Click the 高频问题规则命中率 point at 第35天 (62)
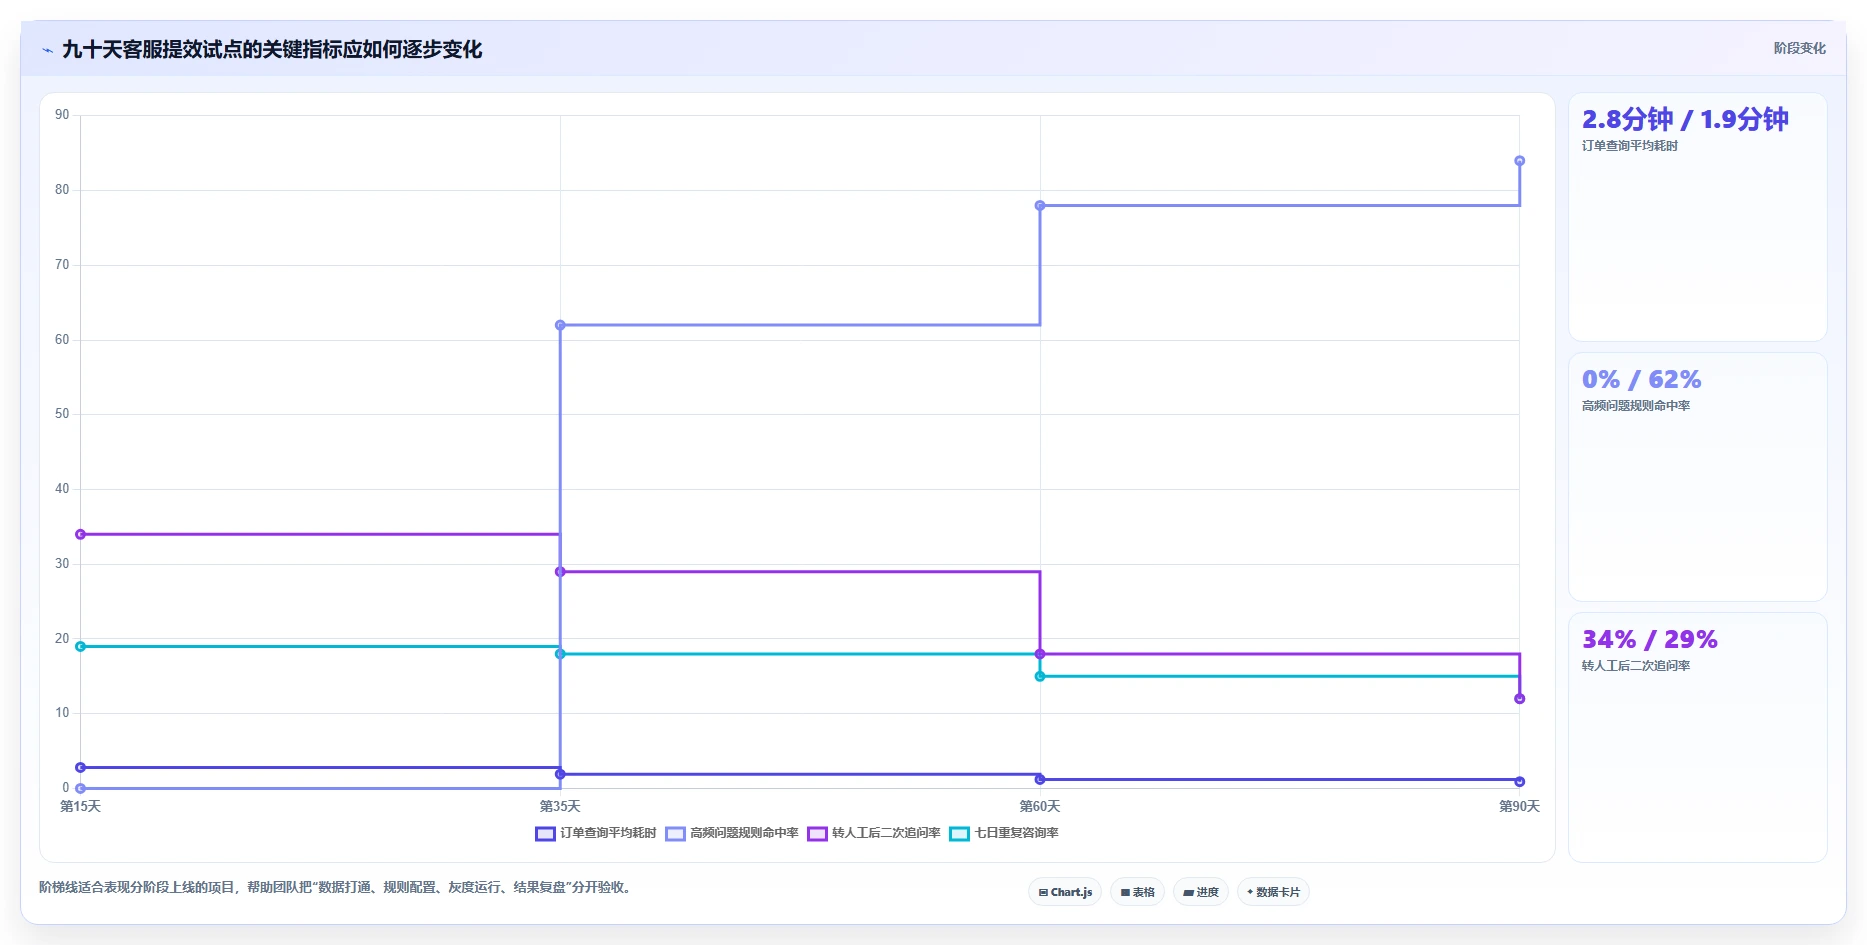Viewport: 1867px width, 945px height. coord(560,325)
